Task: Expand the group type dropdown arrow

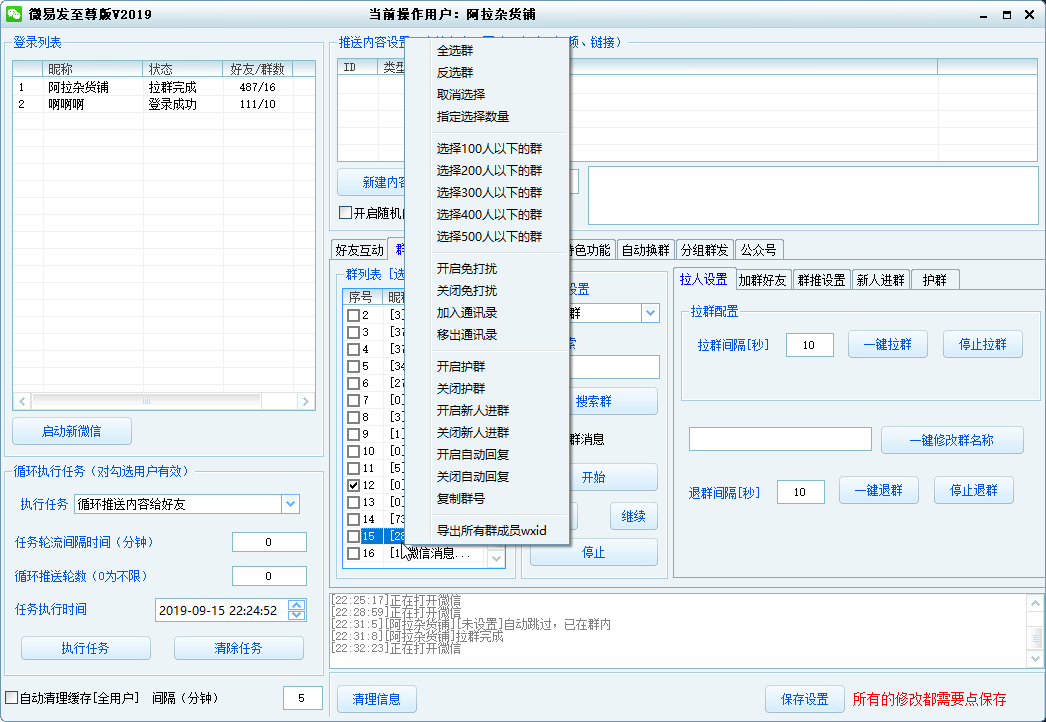Action: (x=650, y=313)
